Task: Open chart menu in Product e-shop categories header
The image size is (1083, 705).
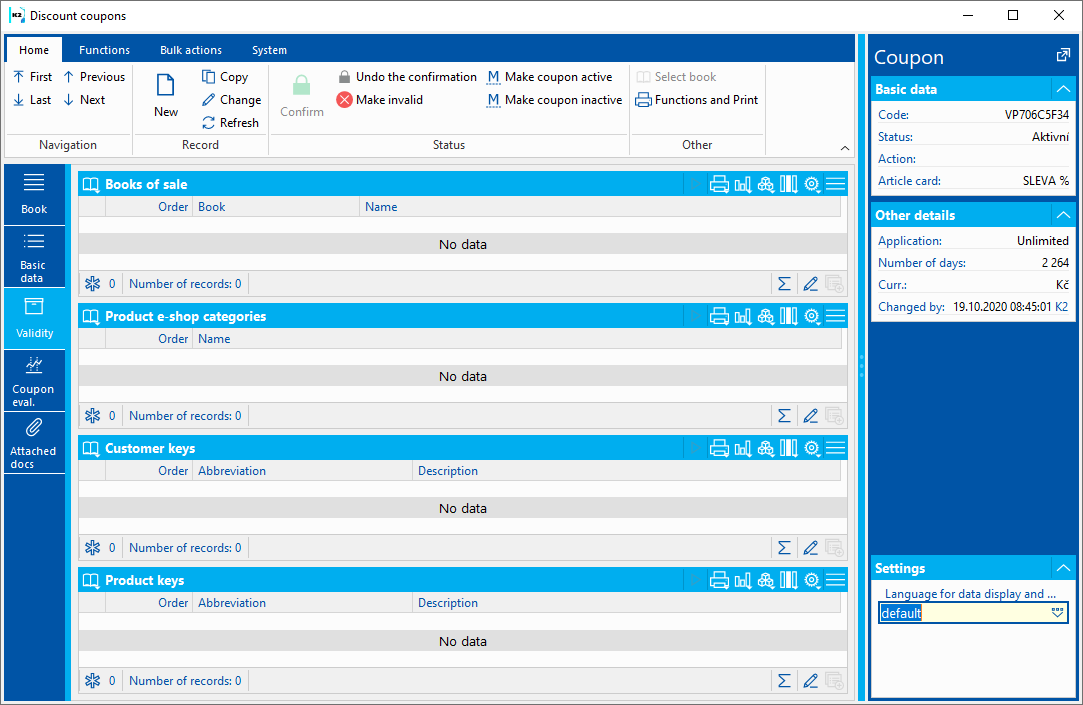Action: point(742,316)
